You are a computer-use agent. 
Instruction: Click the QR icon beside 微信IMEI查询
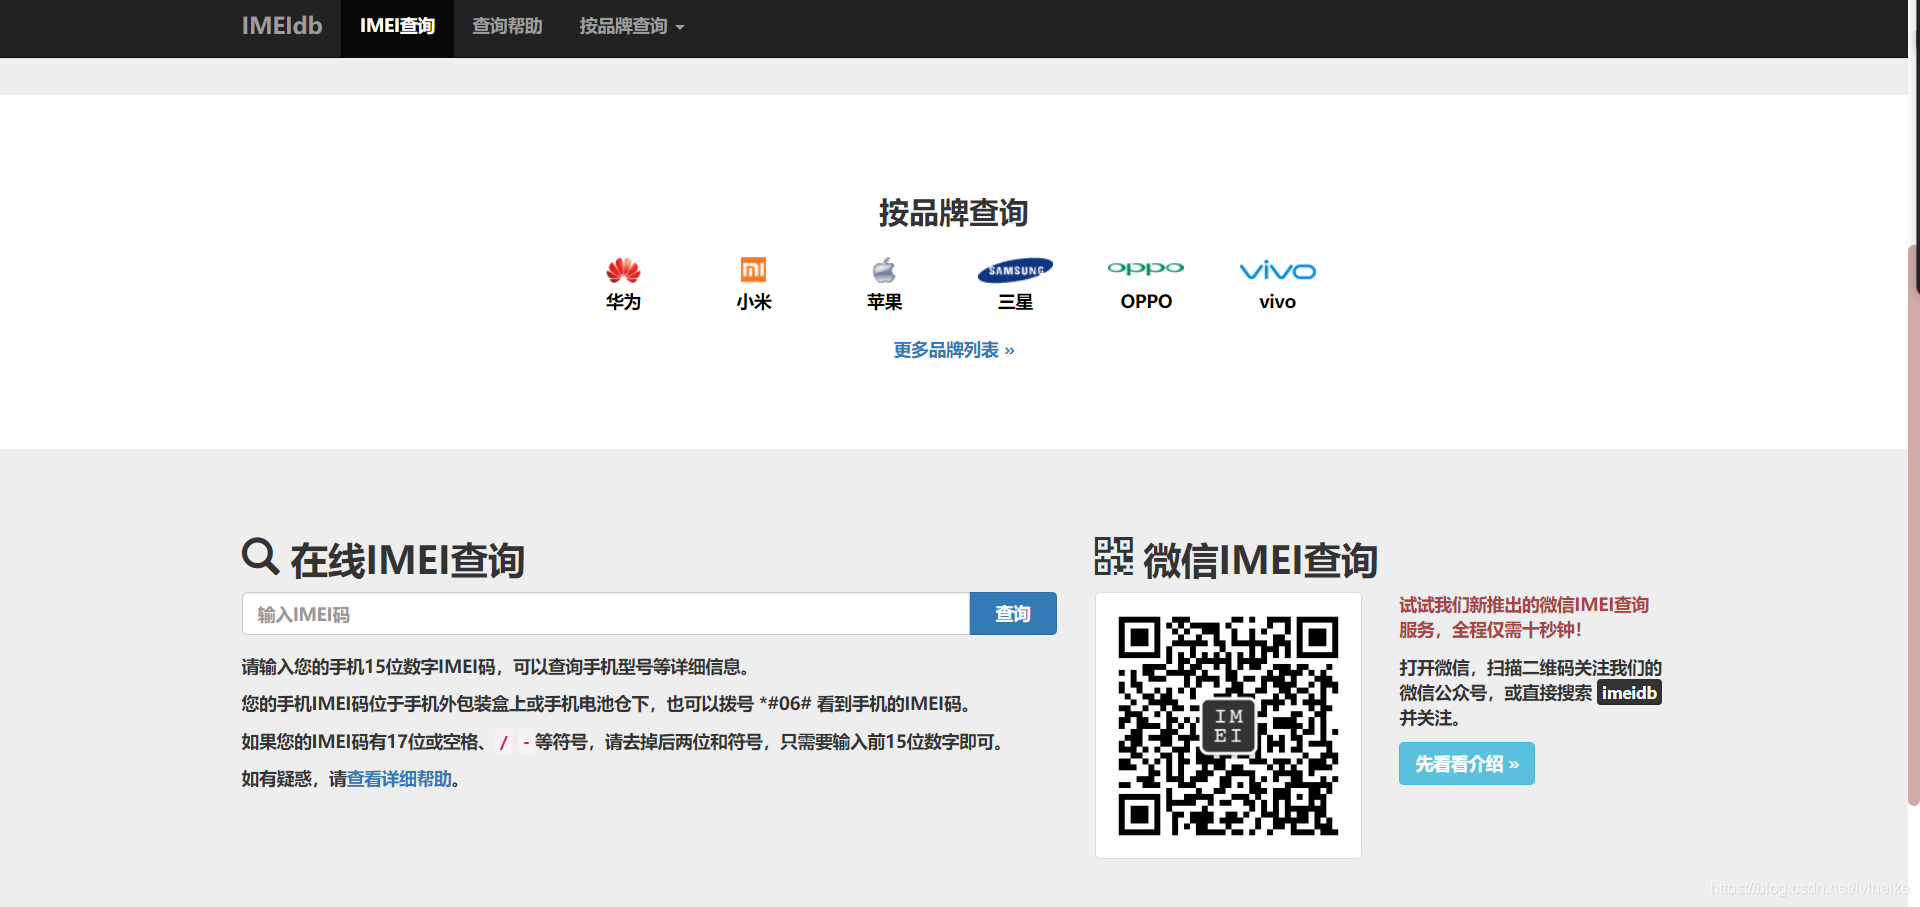point(1114,556)
